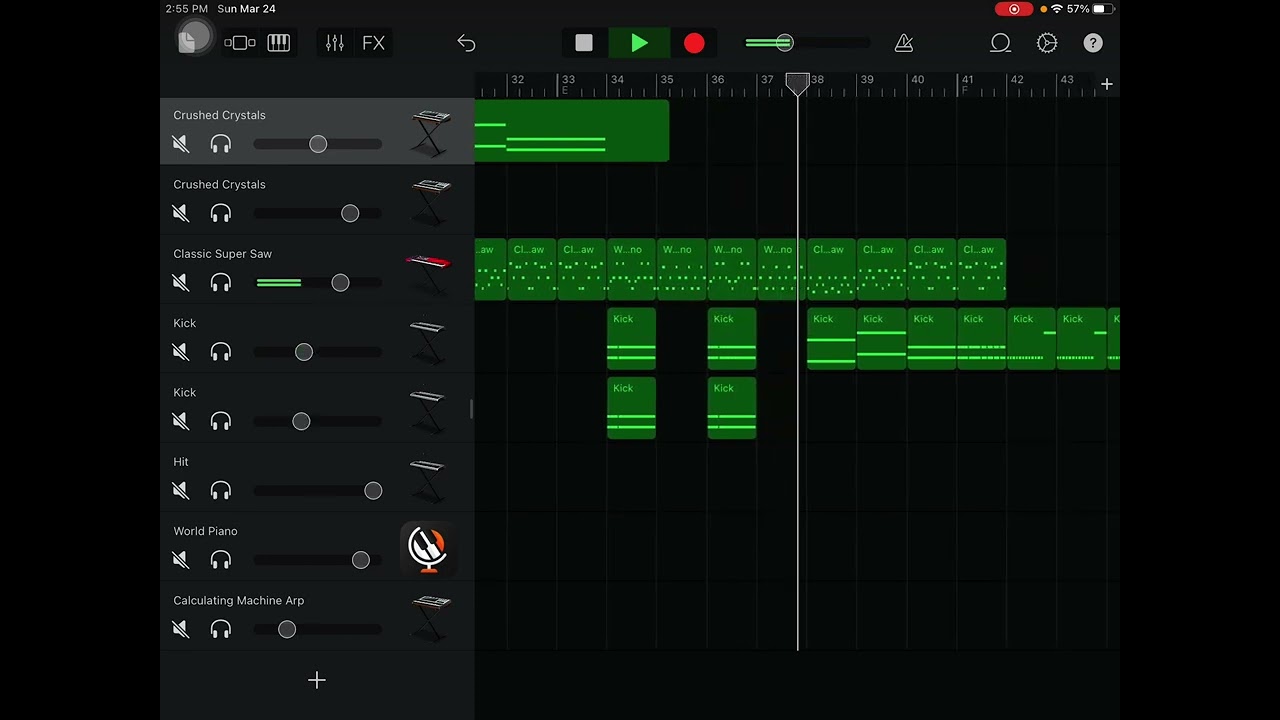The height and width of the screenshot is (720, 1280).
Task: Mute the upper Kick track
Action: (181, 352)
